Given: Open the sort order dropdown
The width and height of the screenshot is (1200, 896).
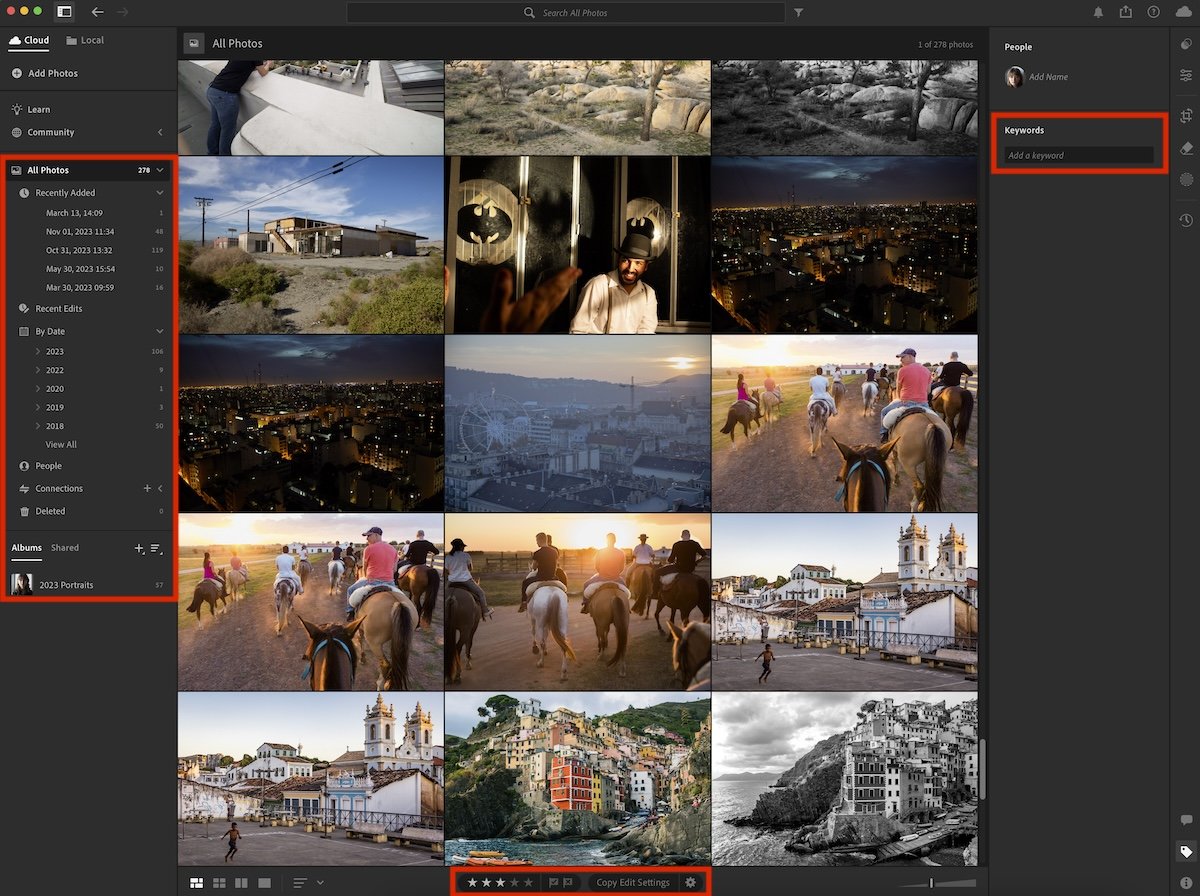Looking at the screenshot, I should [308, 883].
